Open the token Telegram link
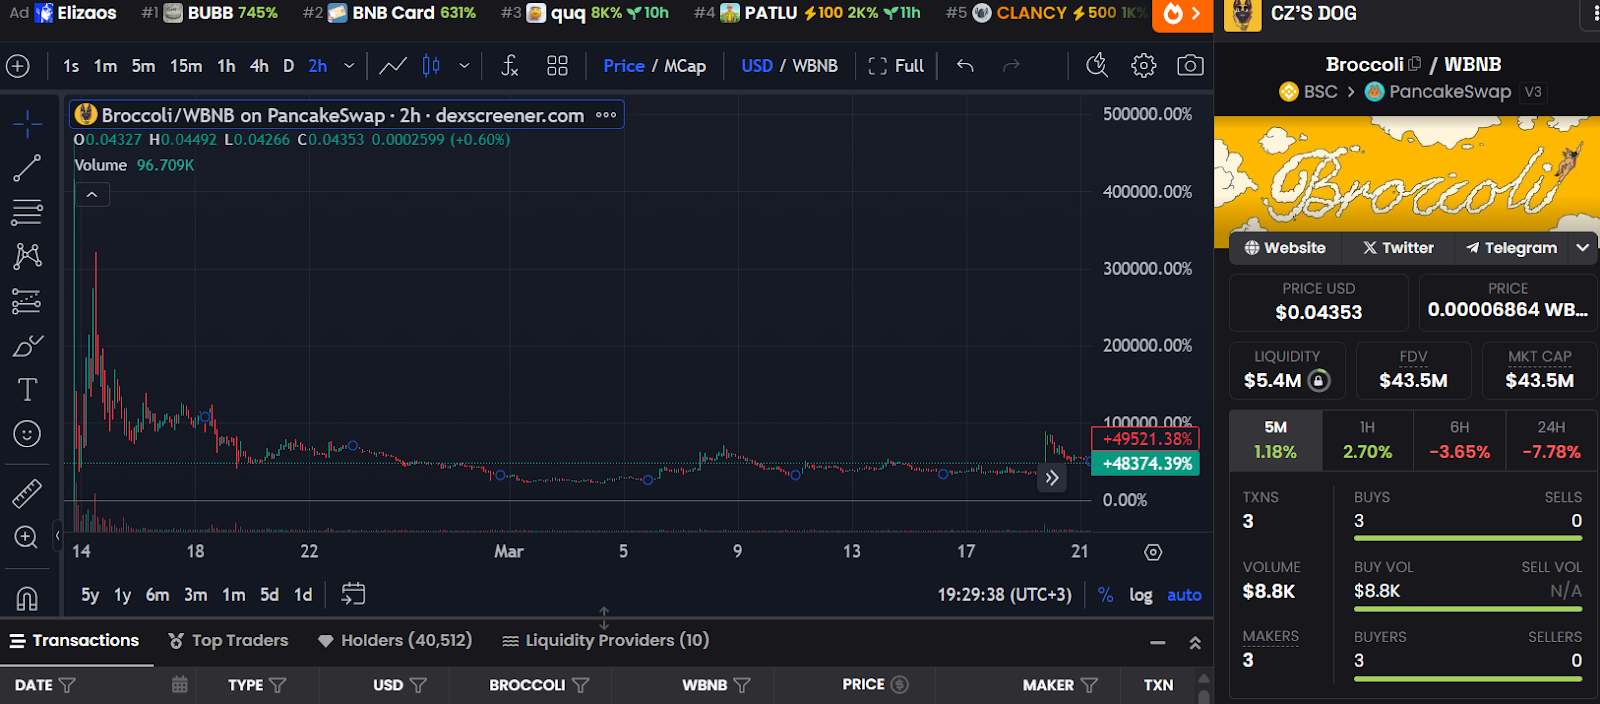The height and width of the screenshot is (704, 1600). tap(1510, 247)
